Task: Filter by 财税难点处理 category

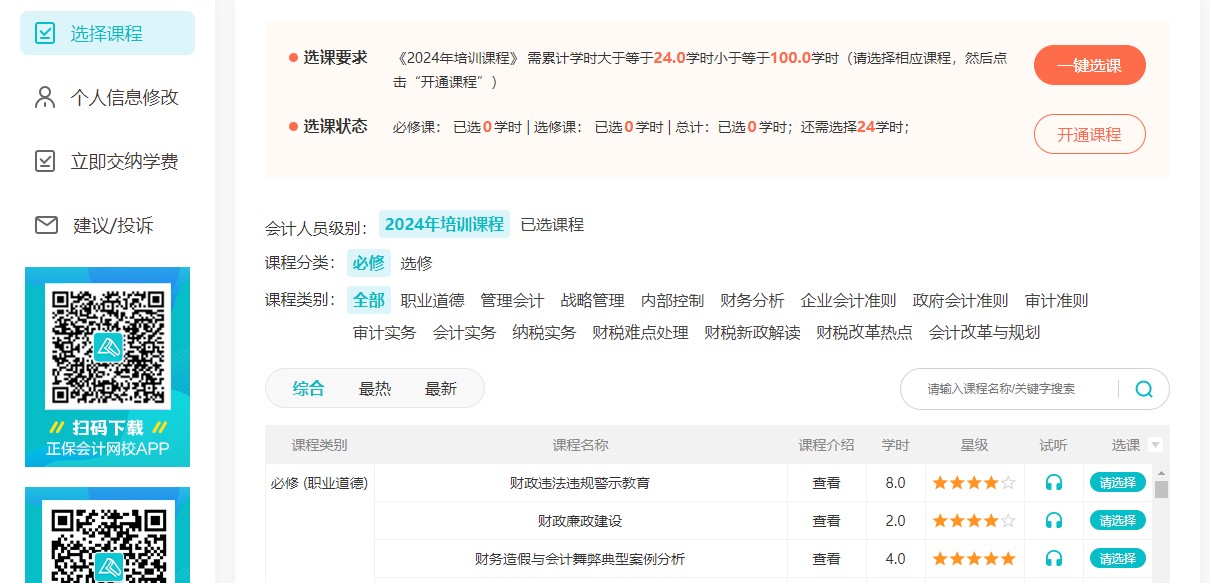Action: tap(640, 332)
